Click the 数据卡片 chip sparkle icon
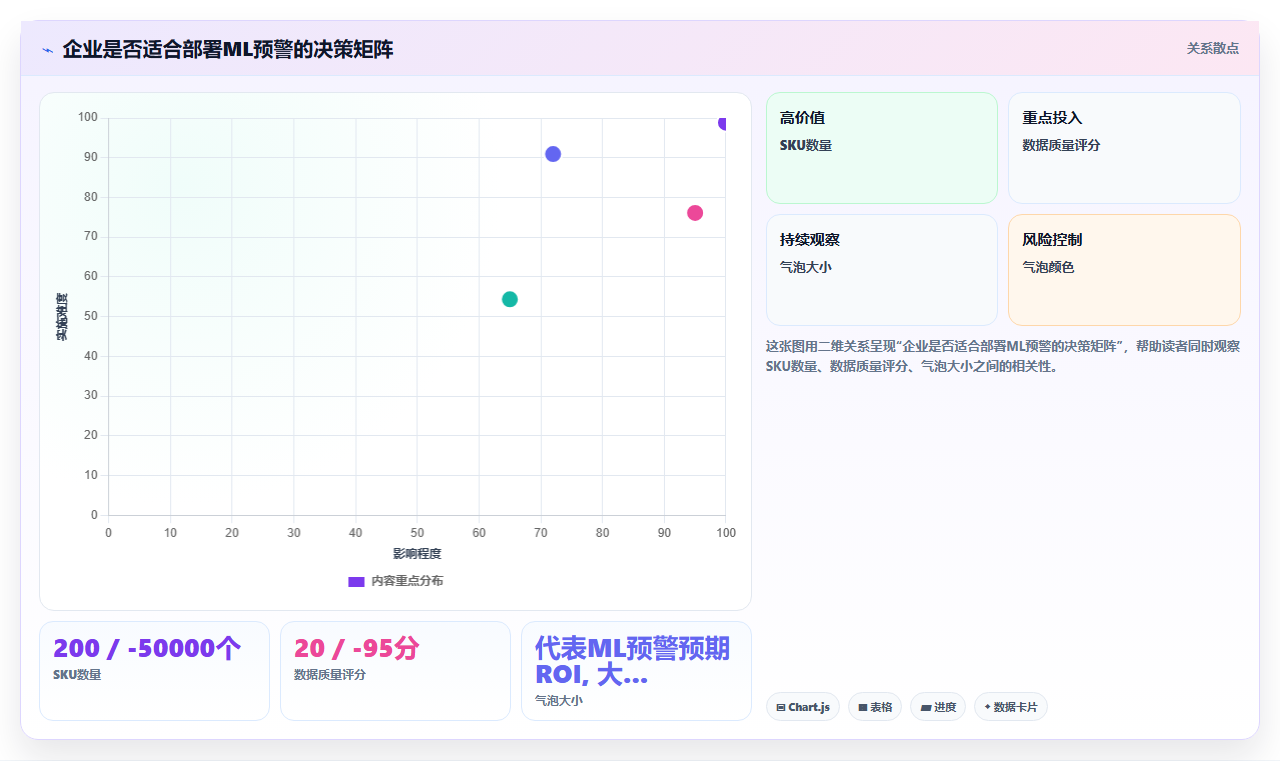This screenshot has width=1280, height=761. click(x=987, y=707)
